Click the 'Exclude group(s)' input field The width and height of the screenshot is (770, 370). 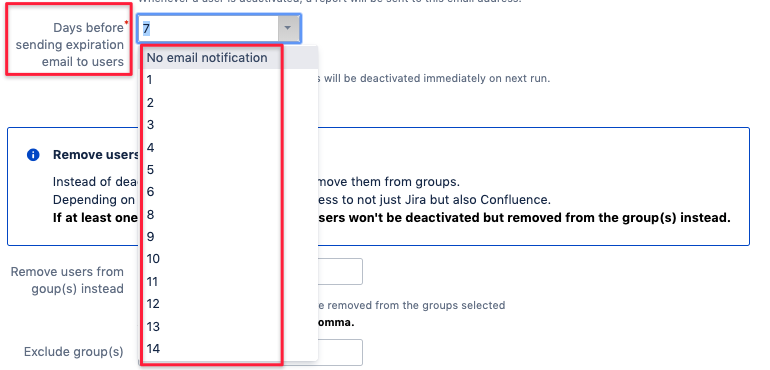coord(340,352)
